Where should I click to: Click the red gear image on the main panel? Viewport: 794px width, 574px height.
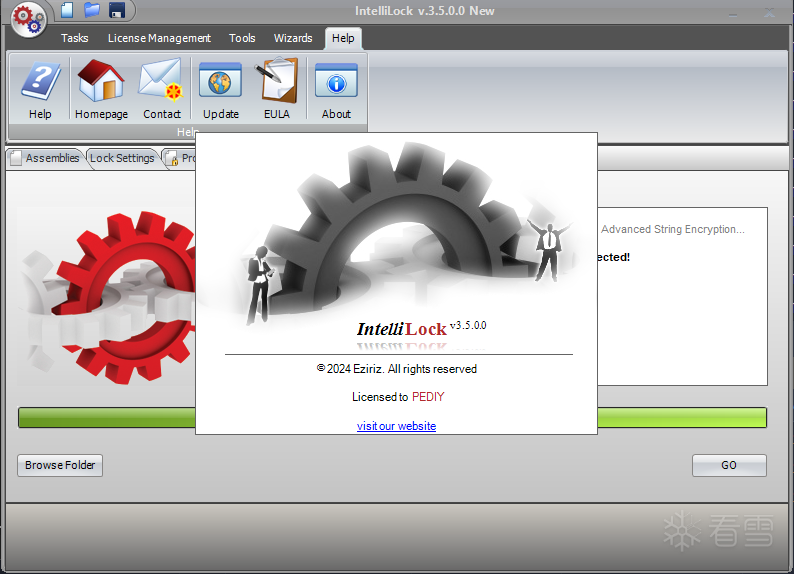point(107,297)
